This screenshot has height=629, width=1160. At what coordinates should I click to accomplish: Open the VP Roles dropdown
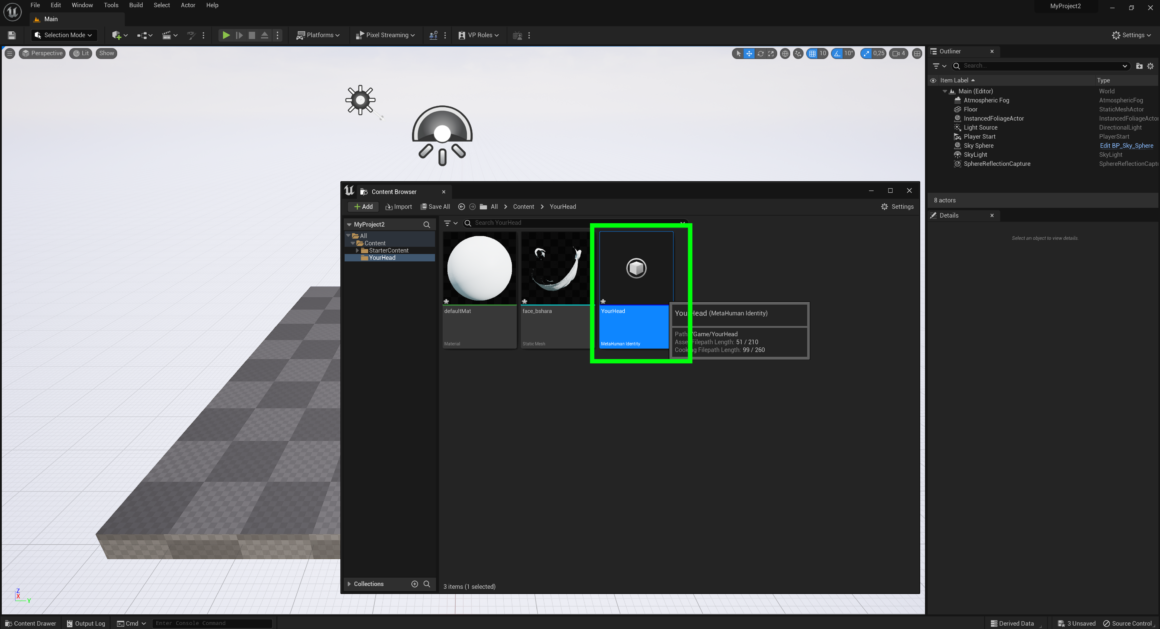pyautogui.click(x=479, y=35)
